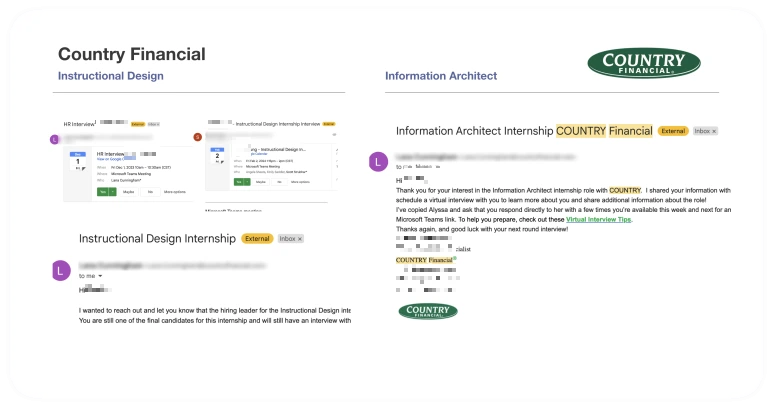Open the Yes dropdown arrow in HR Interview invite
773x408 pixels.
pyautogui.click(x=112, y=192)
